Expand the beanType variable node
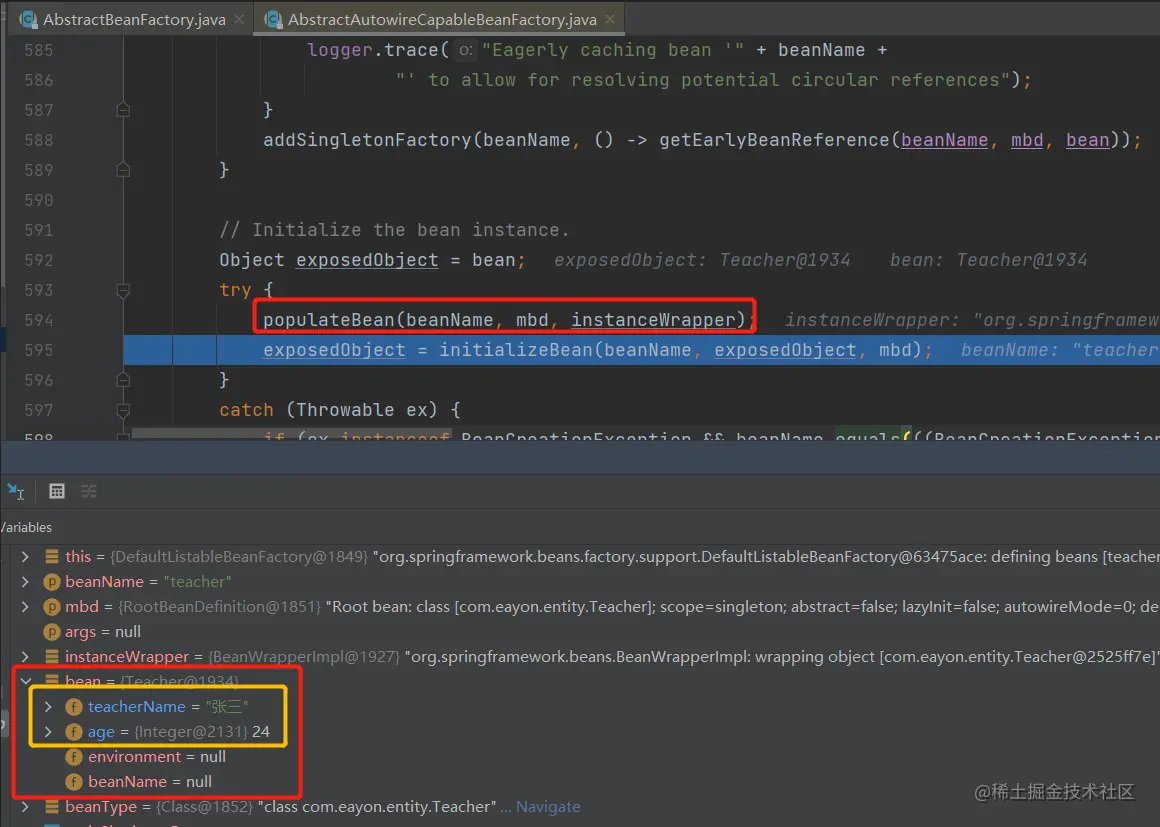The height and width of the screenshot is (827, 1160). pos(25,806)
